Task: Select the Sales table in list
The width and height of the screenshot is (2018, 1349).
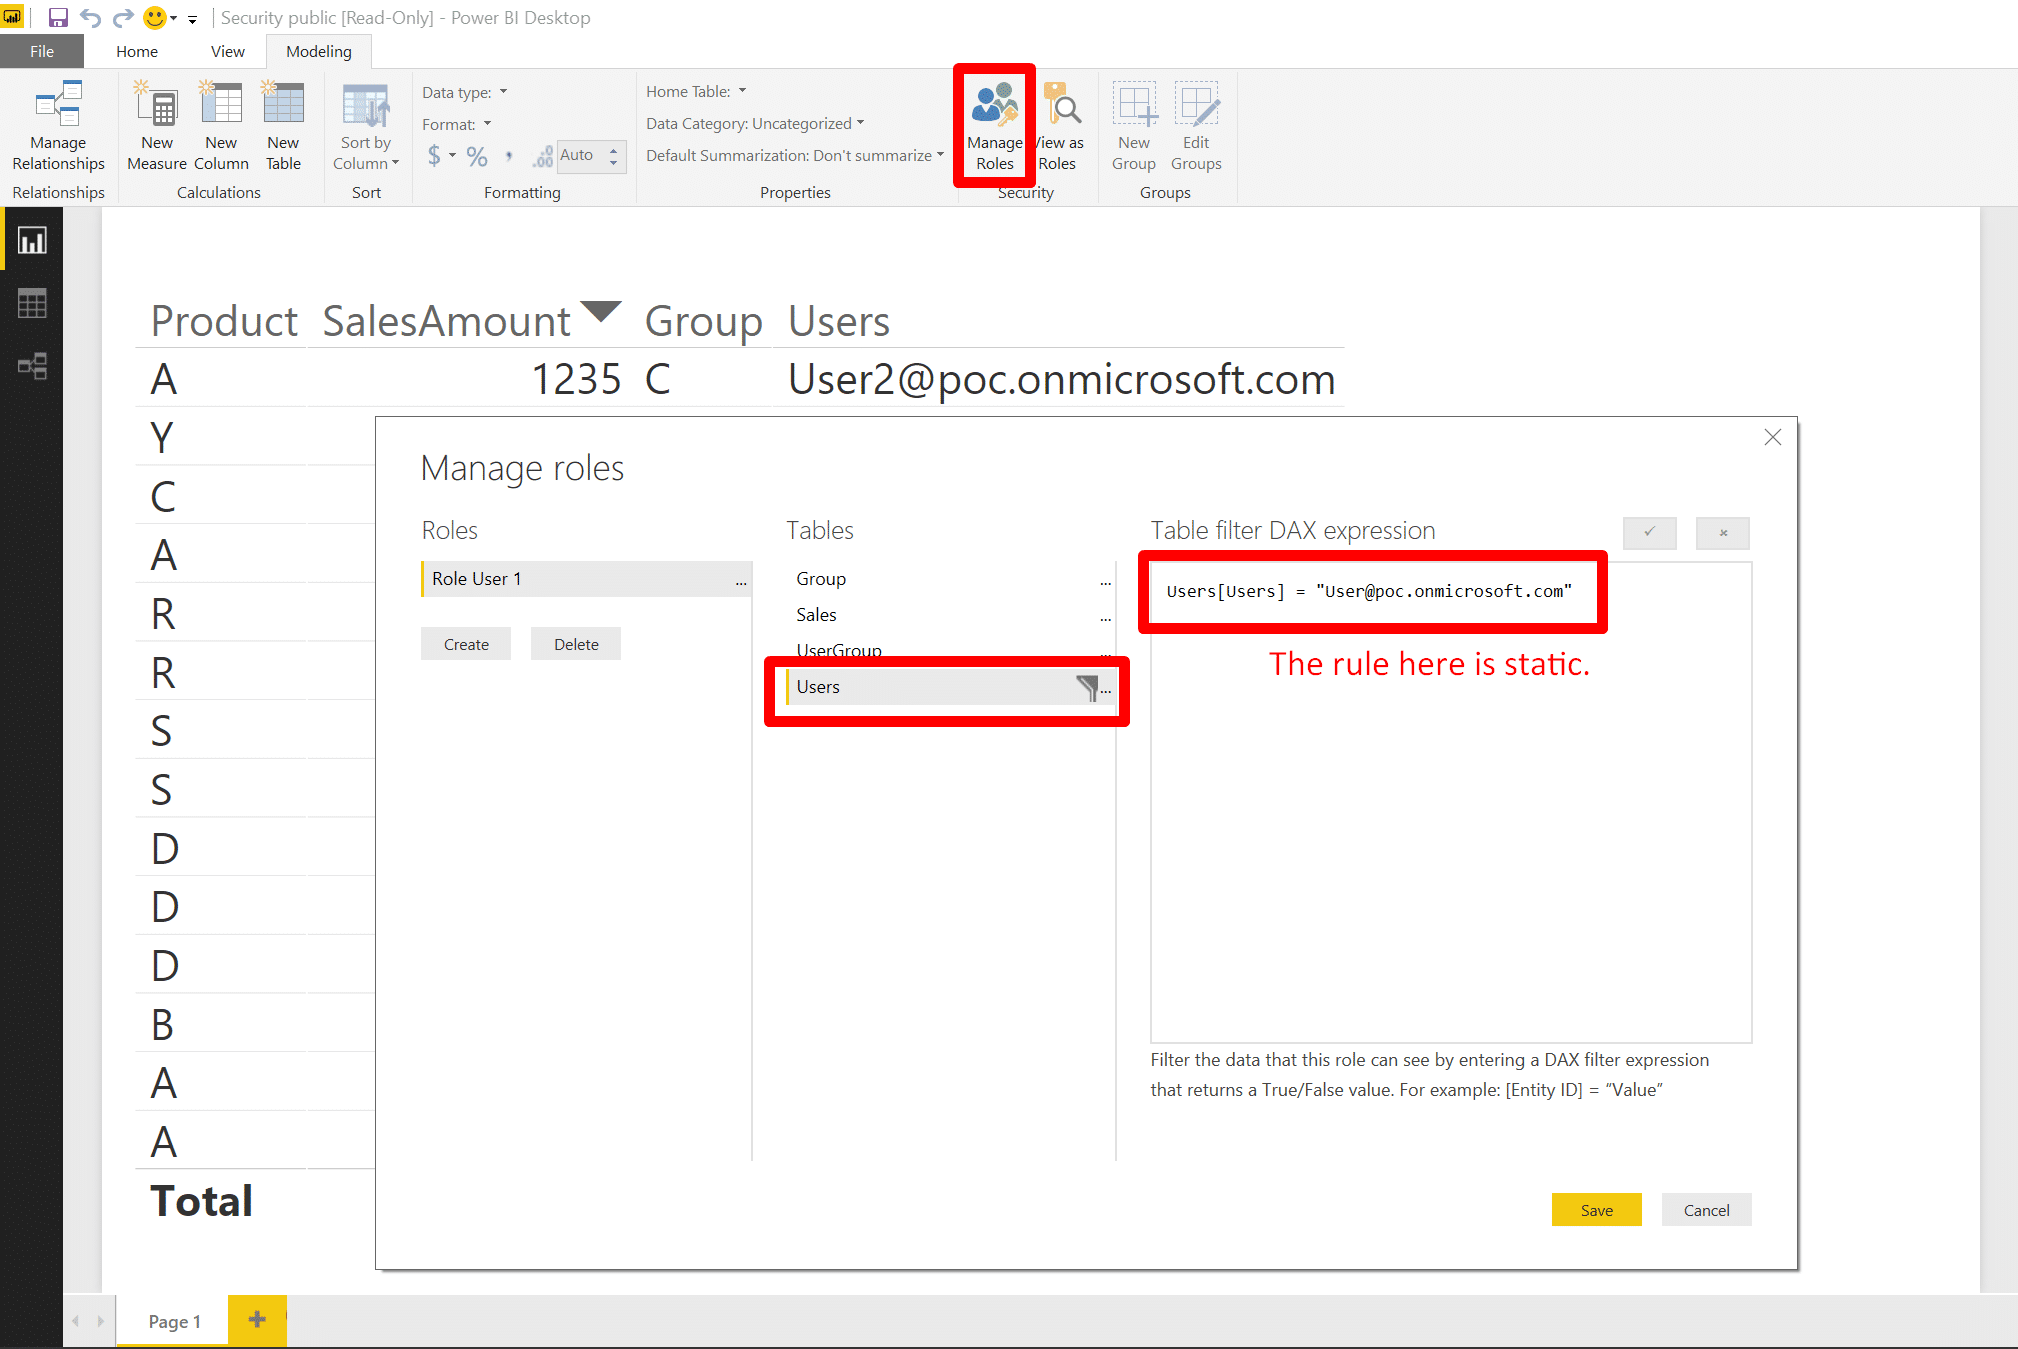Action: 817,614
